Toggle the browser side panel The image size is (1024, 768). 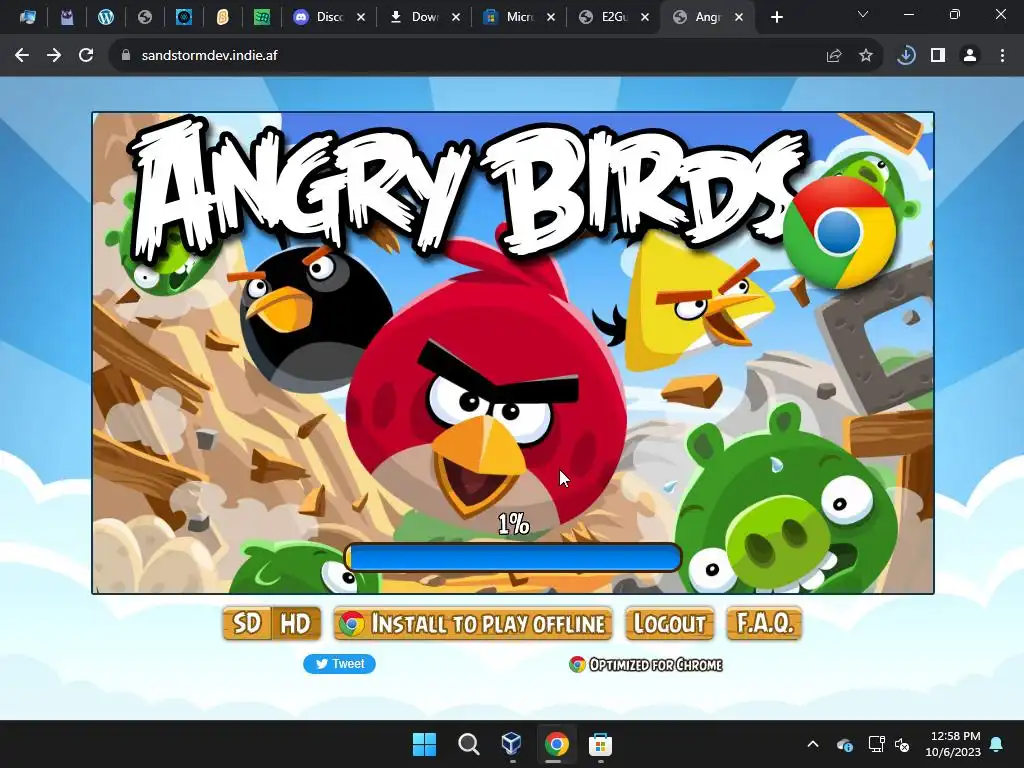tap(938, 56)
